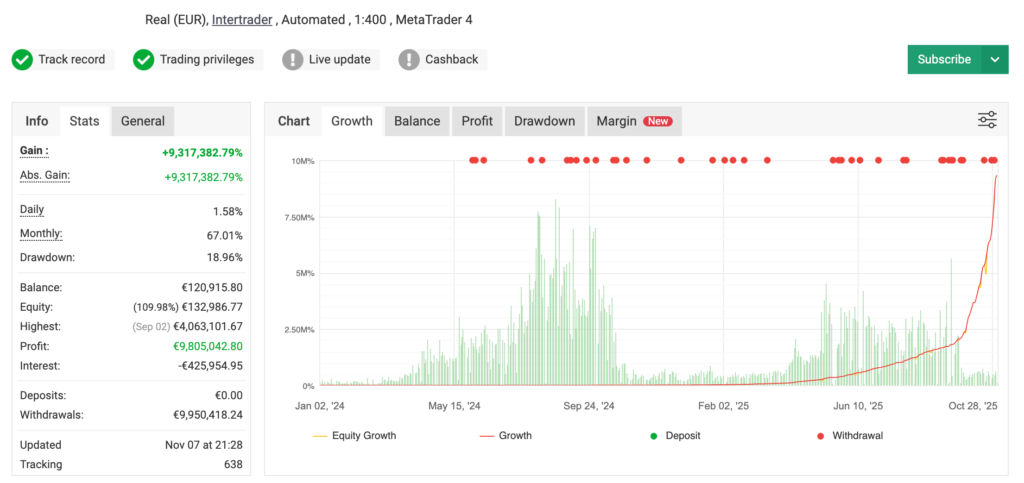
Task: Click the Live update exclamation icon
Action: coord(293,60)
